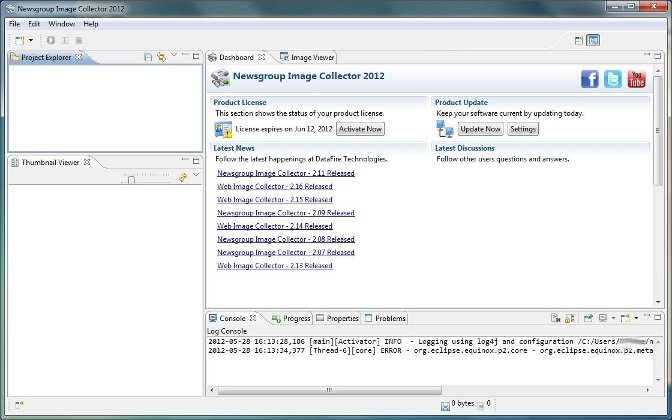The image size is (672, 420).
Task: Click the Pause toolbar icon
Action: (65, 40)
